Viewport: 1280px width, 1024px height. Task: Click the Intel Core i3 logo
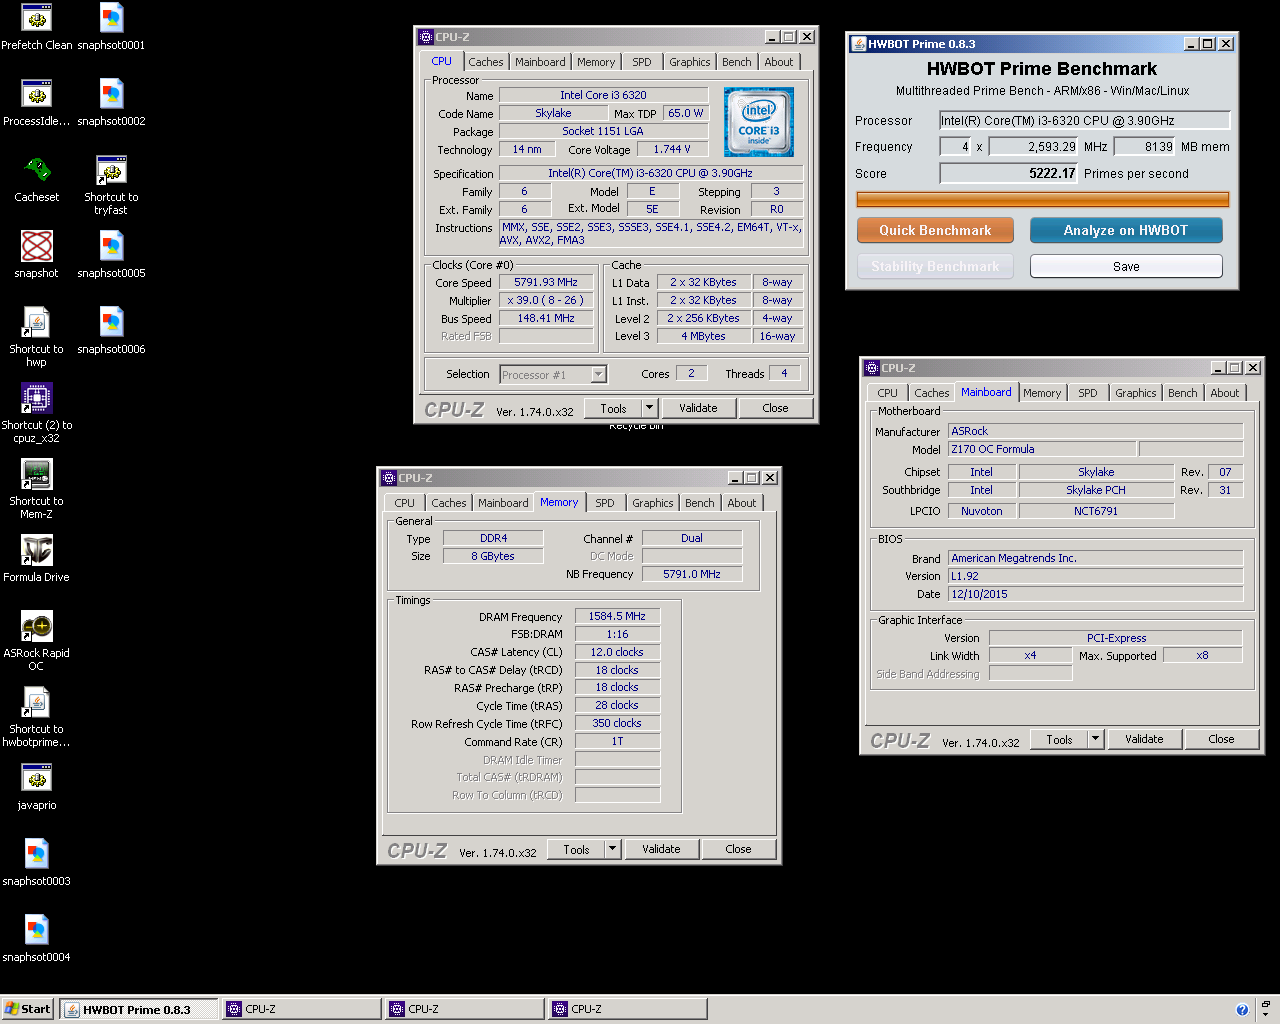coord(759,122)
